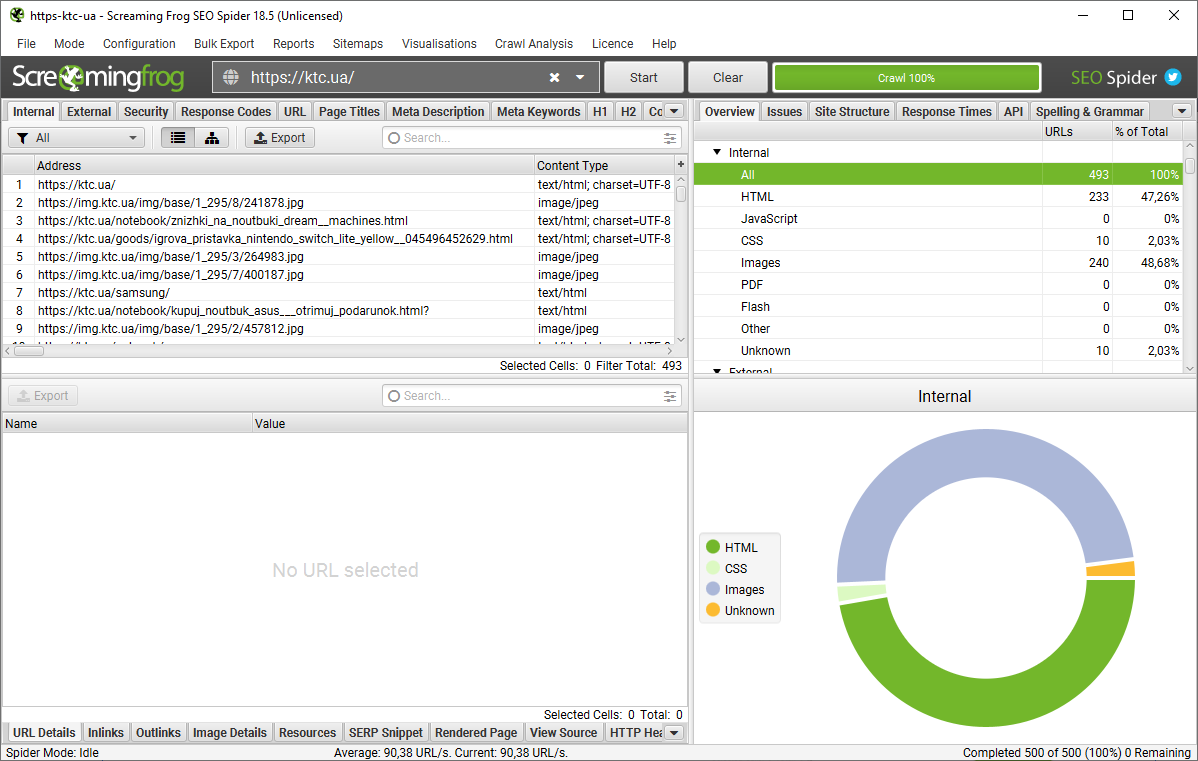Click the Crawl 100% progress bar

(x=906, y=78)
